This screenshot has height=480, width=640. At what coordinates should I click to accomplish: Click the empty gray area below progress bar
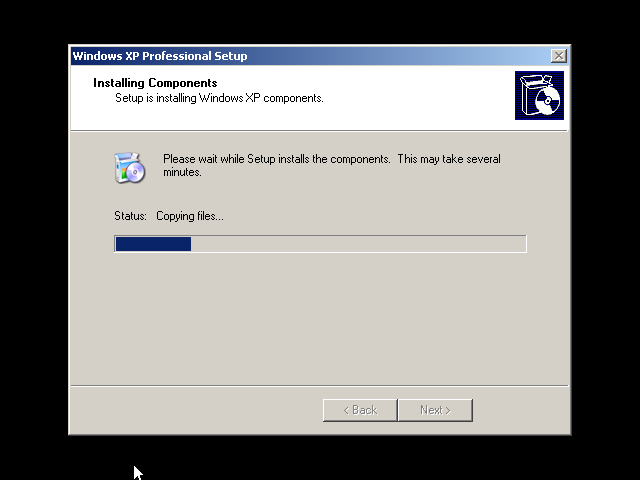coord(320,318)
